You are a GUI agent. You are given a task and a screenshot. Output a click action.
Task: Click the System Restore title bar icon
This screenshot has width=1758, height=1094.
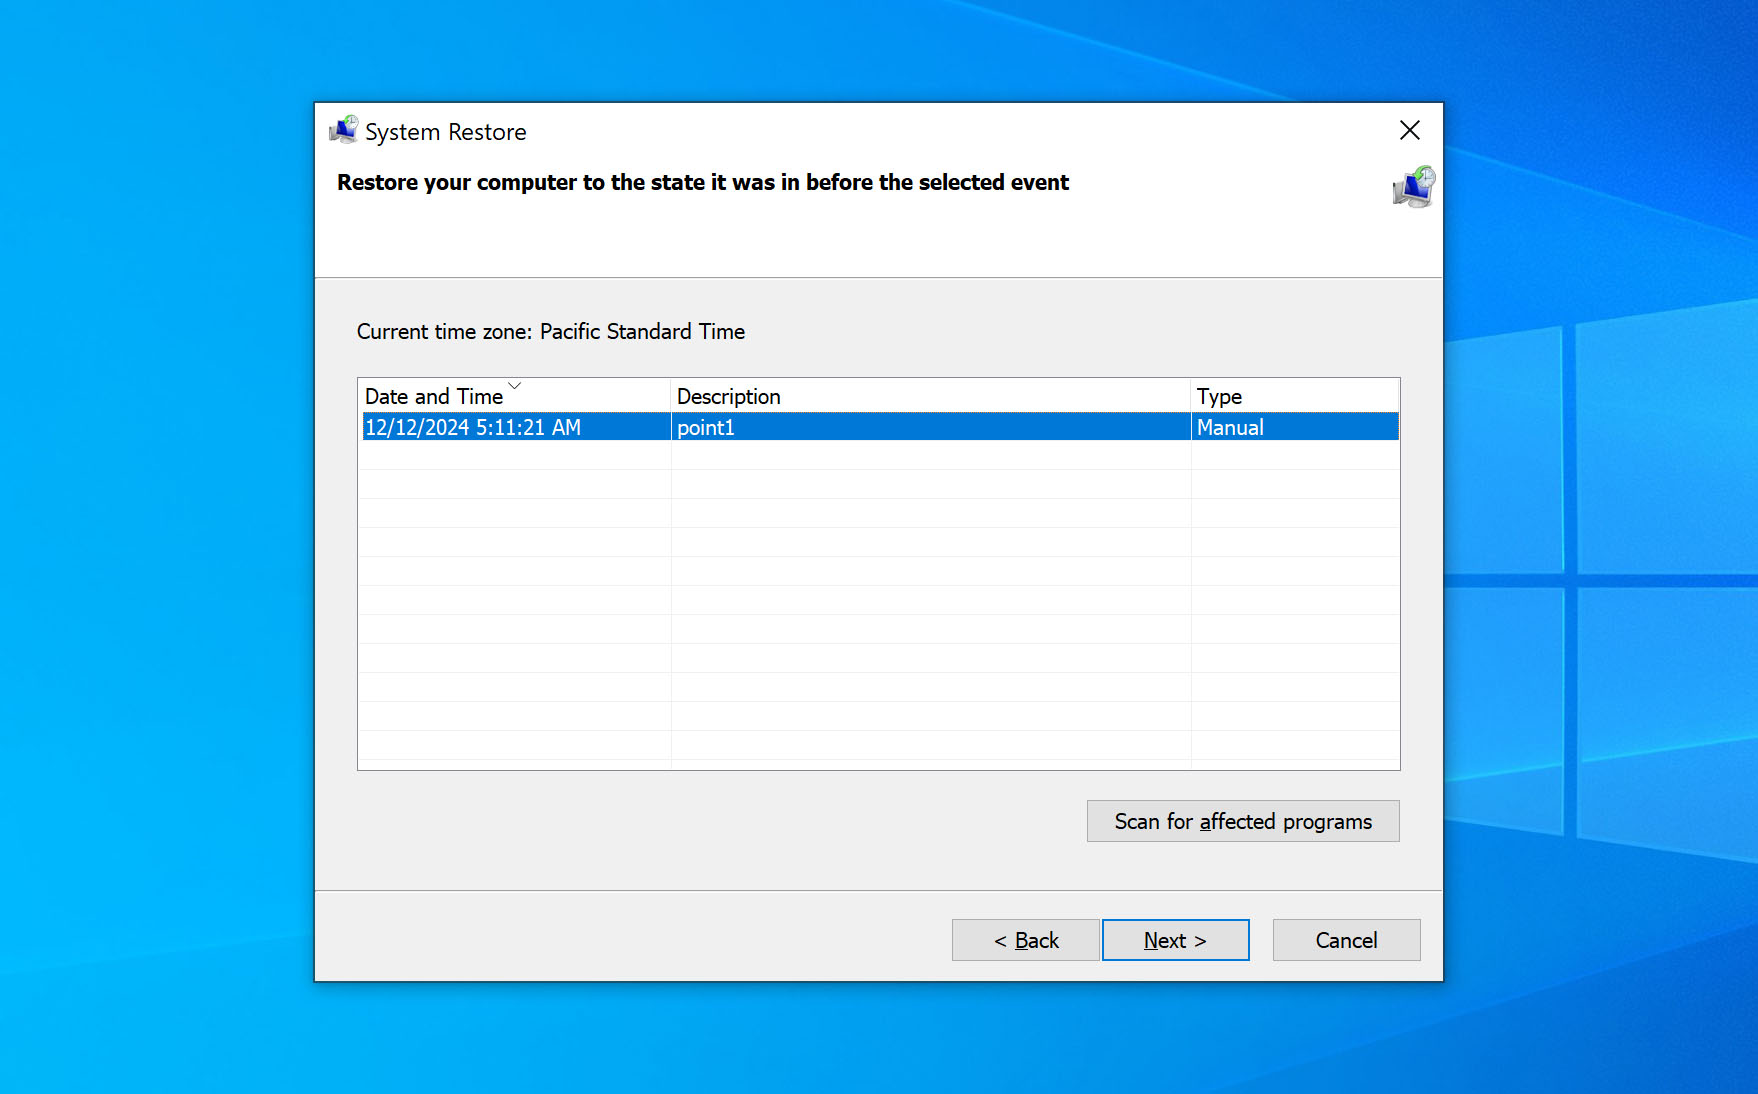click(343, 130)
